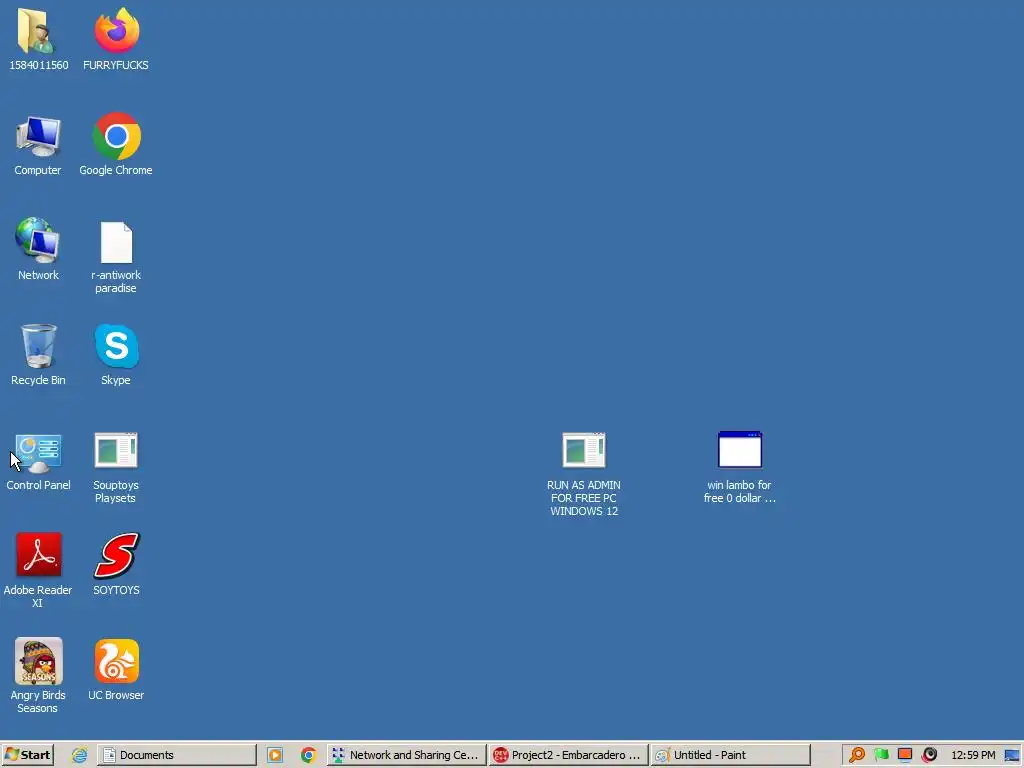This screenshot has width=1024, height=768.
Task: Click the green flag tray icon
Action: tap(881, 755)
